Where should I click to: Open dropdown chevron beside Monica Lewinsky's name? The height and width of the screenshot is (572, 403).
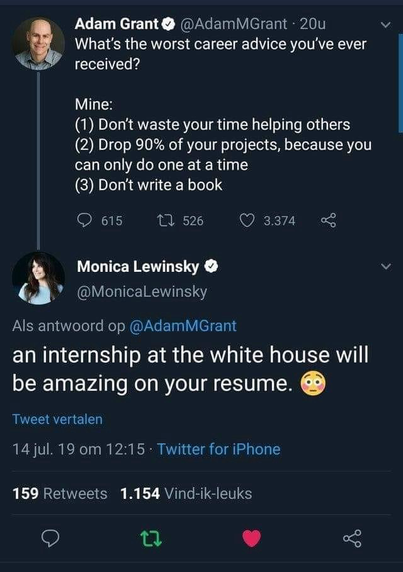(x=386, y=267)
